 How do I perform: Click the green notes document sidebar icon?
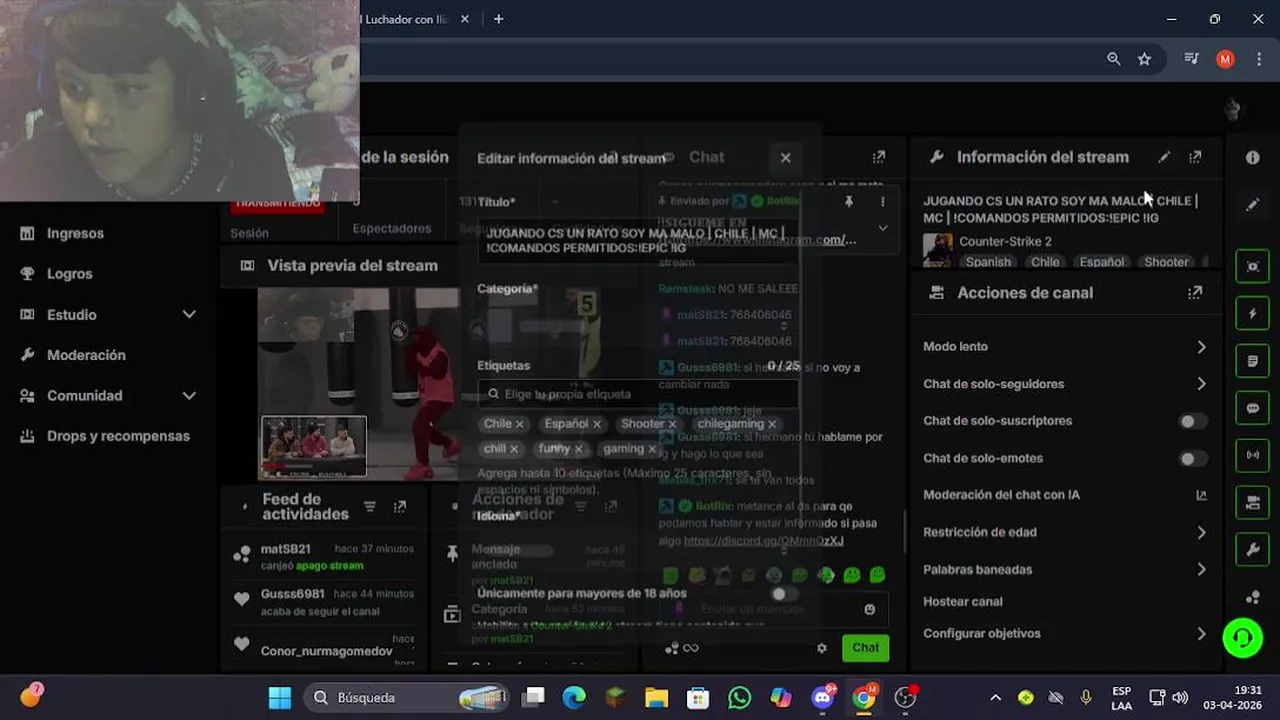point(1253,360)
